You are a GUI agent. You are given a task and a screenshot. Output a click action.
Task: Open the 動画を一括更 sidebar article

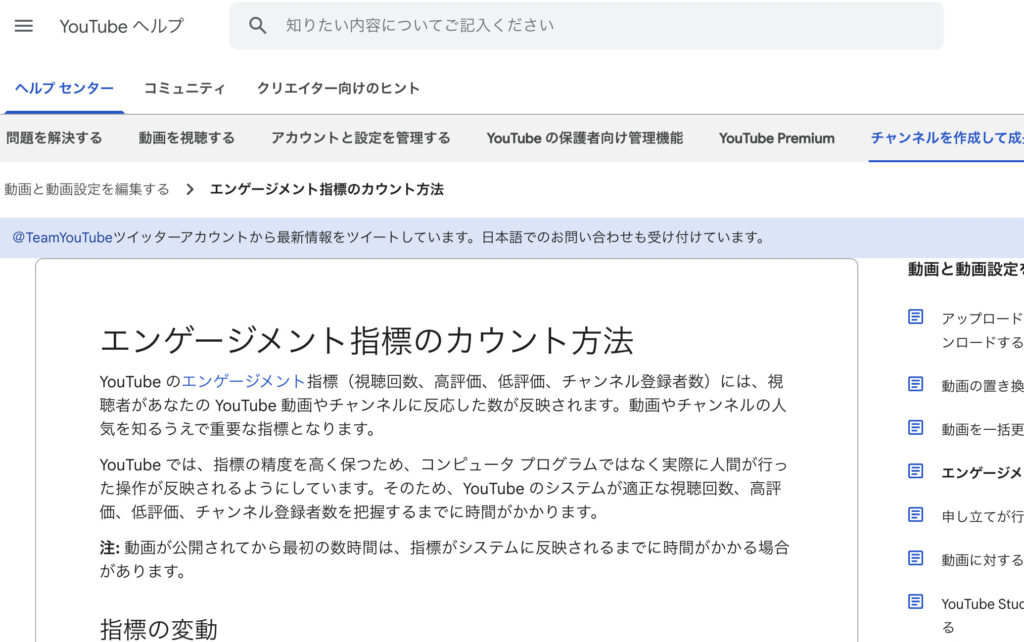(x=982, y=429)
